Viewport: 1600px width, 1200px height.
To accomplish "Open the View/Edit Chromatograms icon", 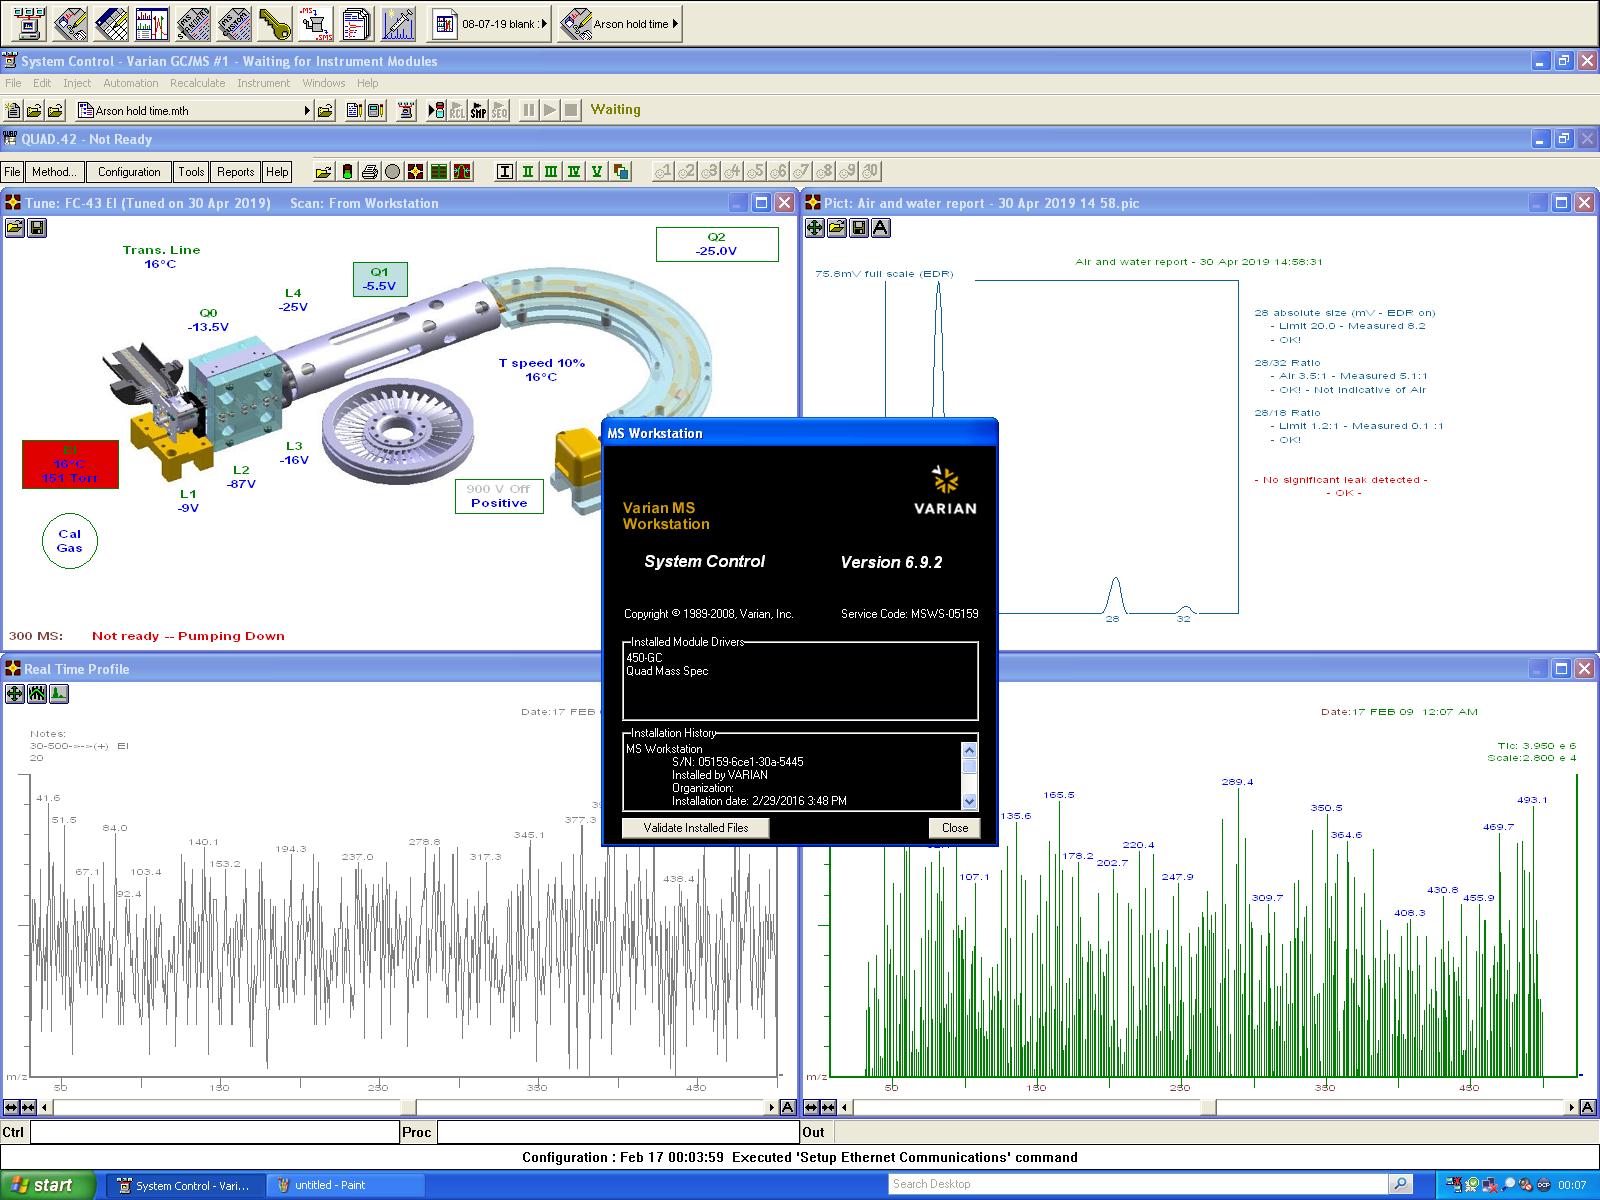I will (x=153, y=23).
